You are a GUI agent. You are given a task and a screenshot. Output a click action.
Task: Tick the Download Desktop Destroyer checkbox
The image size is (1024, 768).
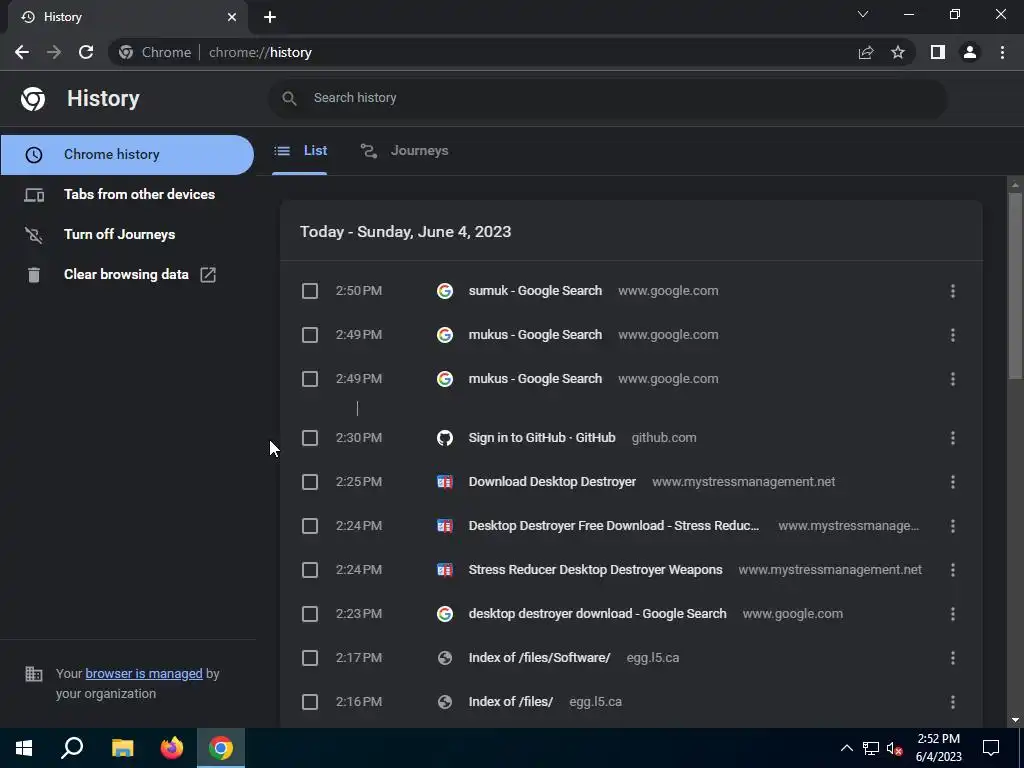coord(310,482)
